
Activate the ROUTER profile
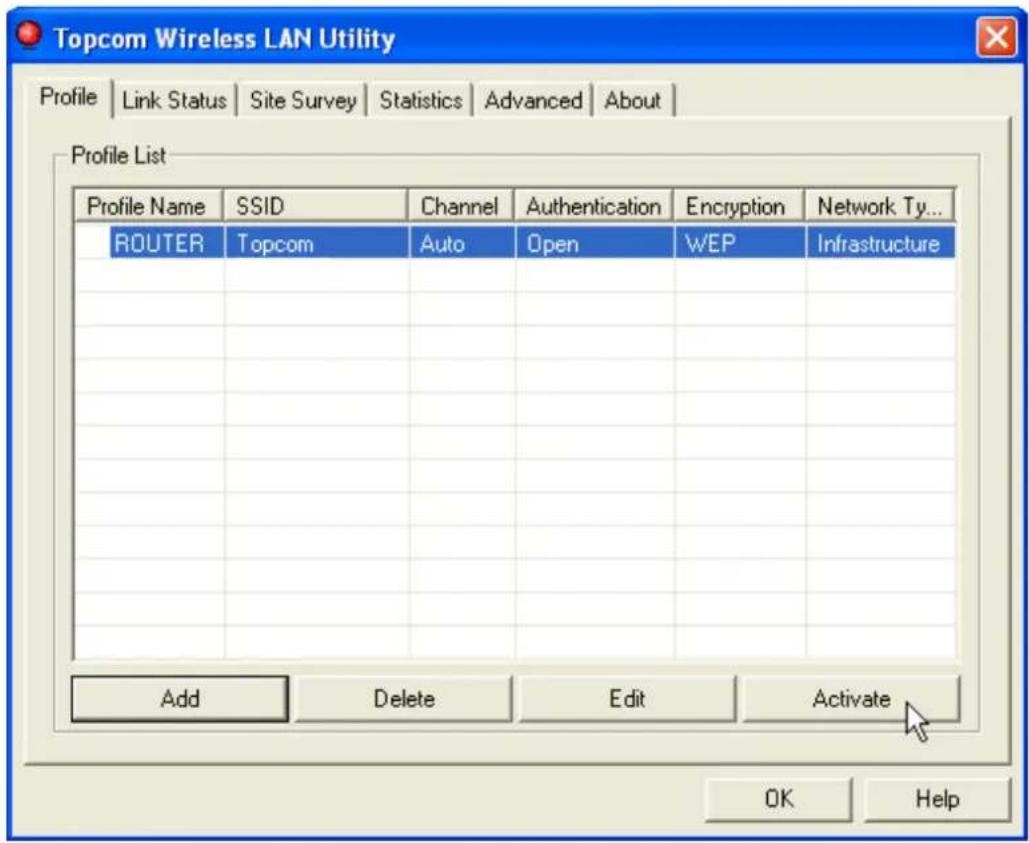tap(851, 699)
